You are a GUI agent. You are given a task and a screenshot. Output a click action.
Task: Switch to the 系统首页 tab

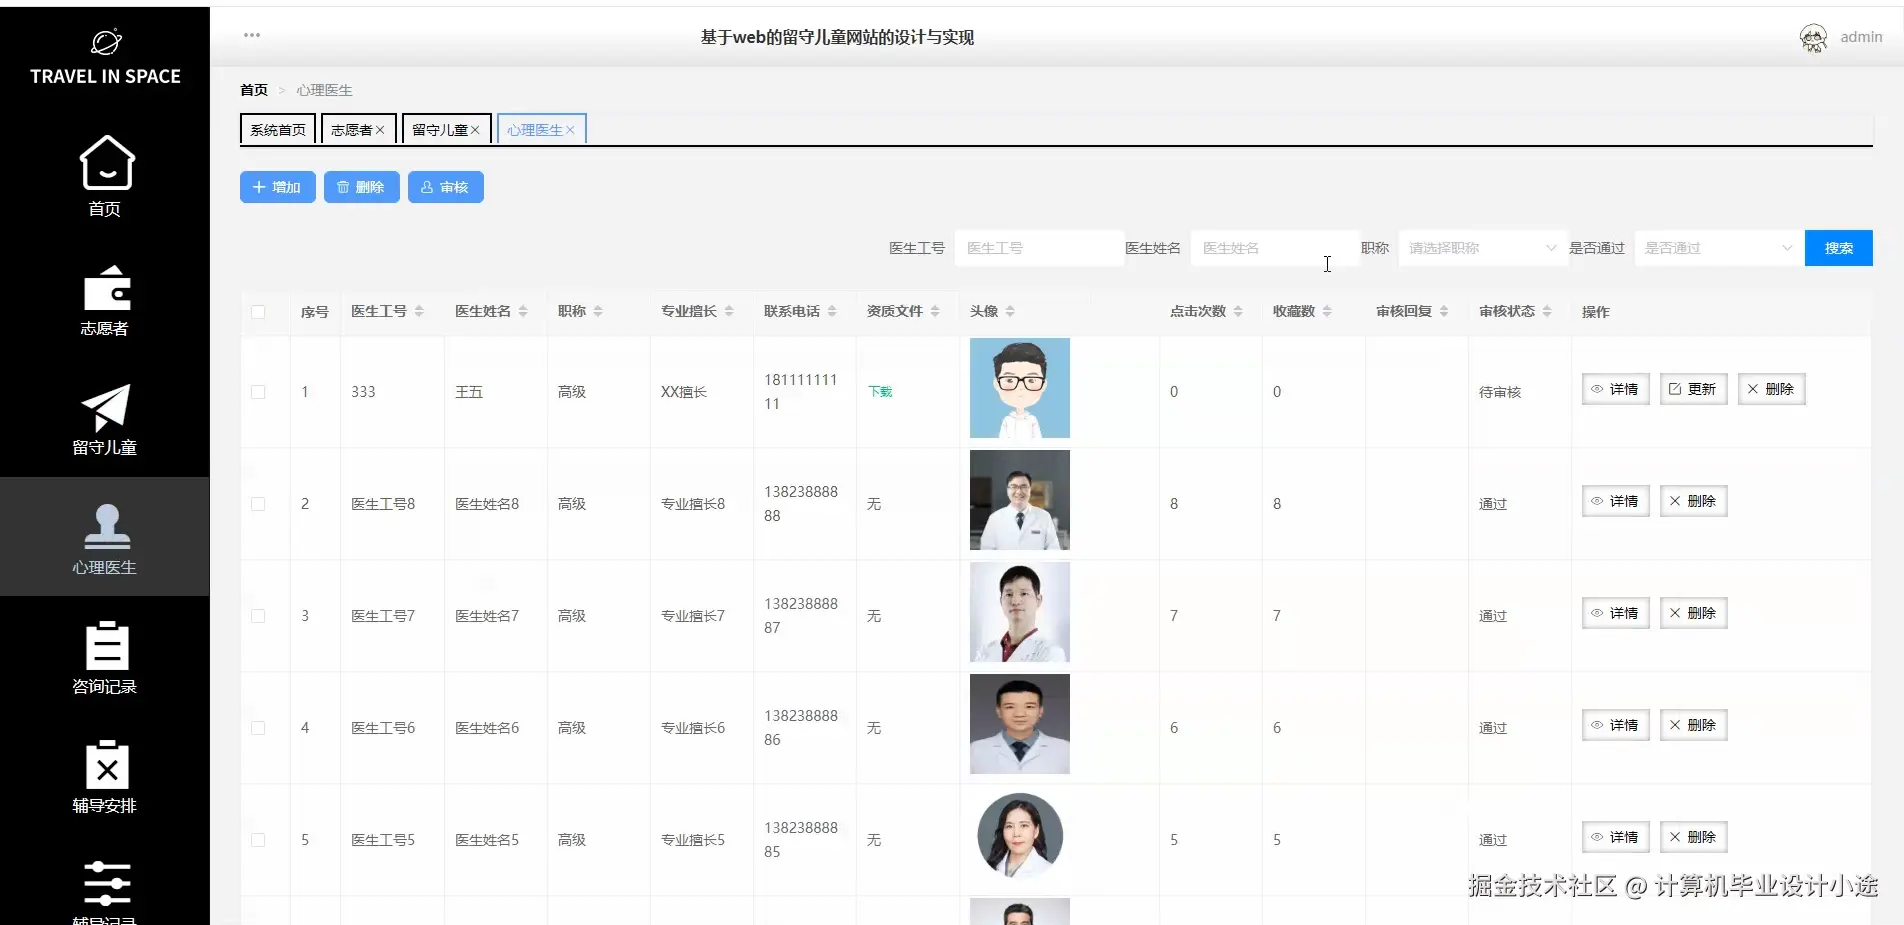(x=278, y=130)
